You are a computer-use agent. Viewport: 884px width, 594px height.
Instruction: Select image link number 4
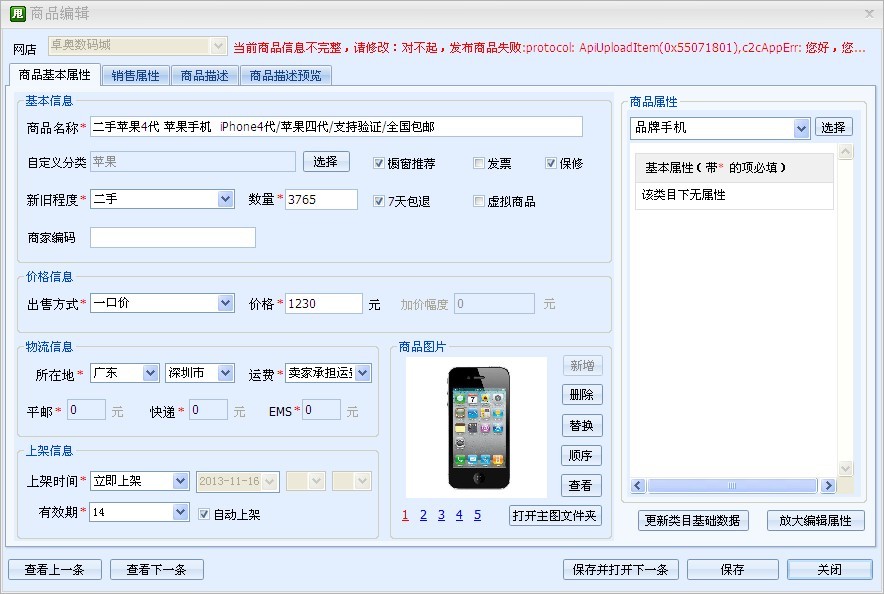click(x=459, y=515)
